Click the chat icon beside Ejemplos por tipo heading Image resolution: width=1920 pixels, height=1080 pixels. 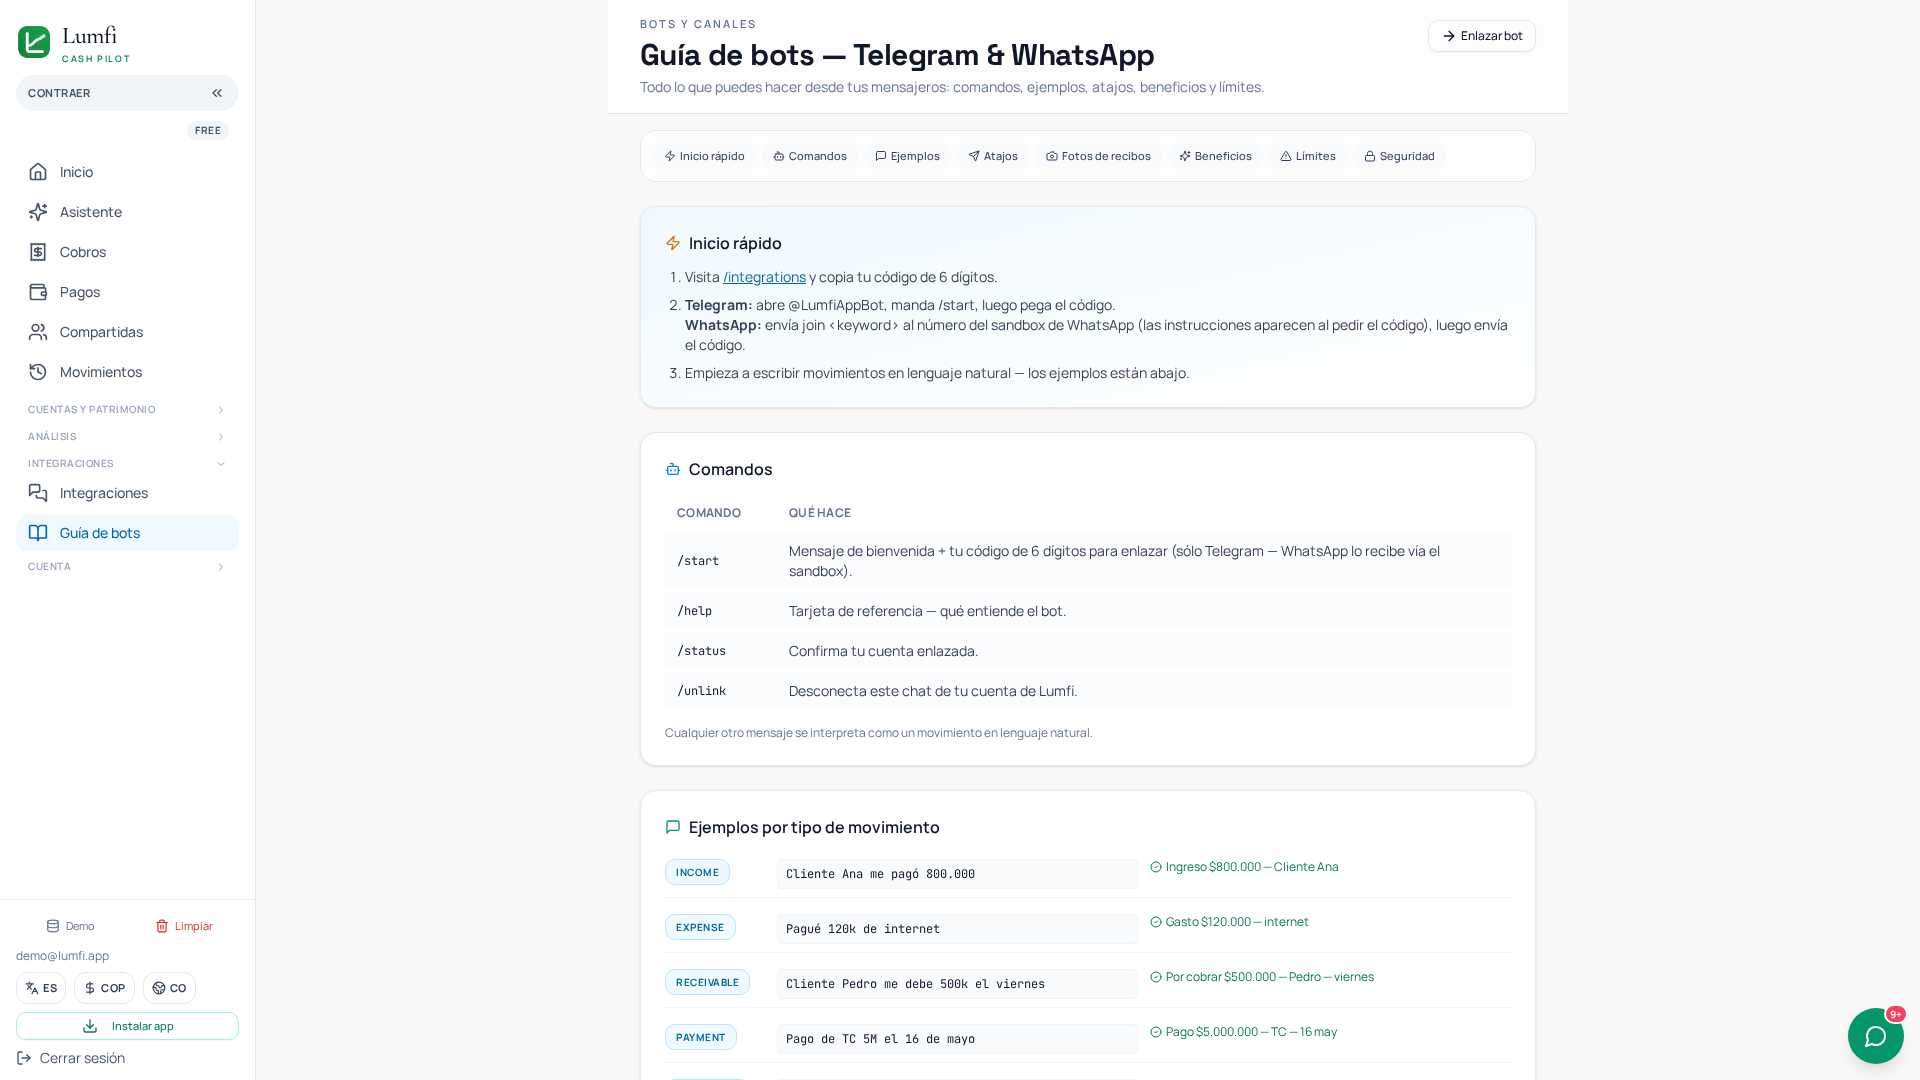pos(673,827)
